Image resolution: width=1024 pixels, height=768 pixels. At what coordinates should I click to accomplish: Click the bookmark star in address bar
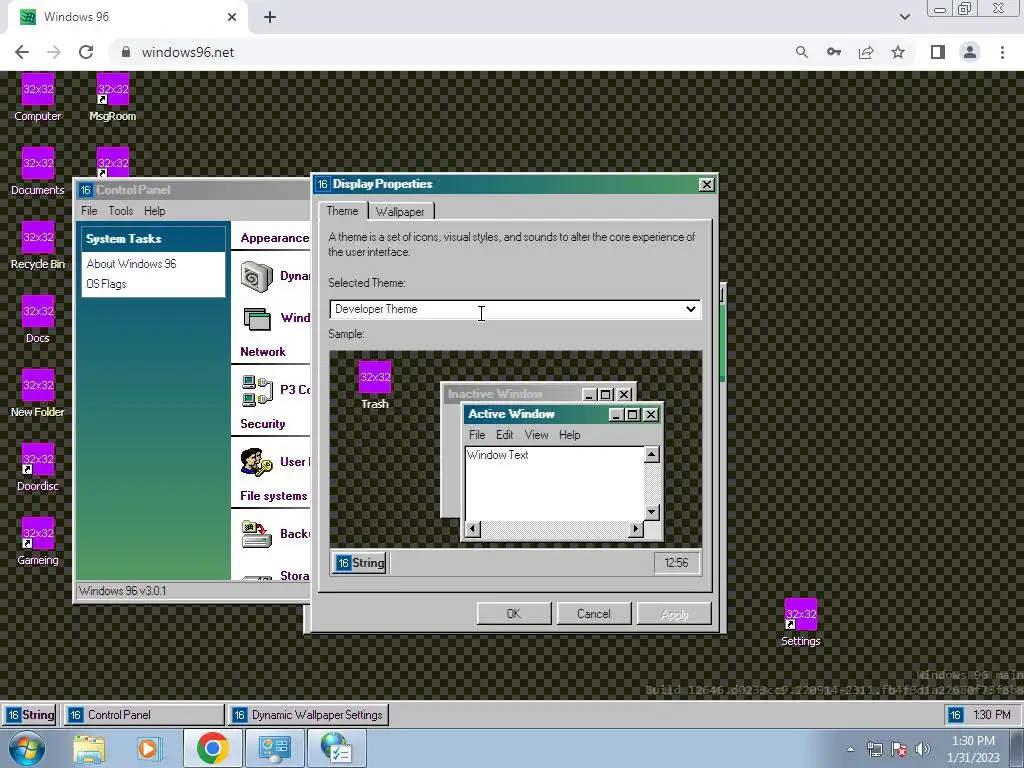pyautogui.click(x=898, y=52)
